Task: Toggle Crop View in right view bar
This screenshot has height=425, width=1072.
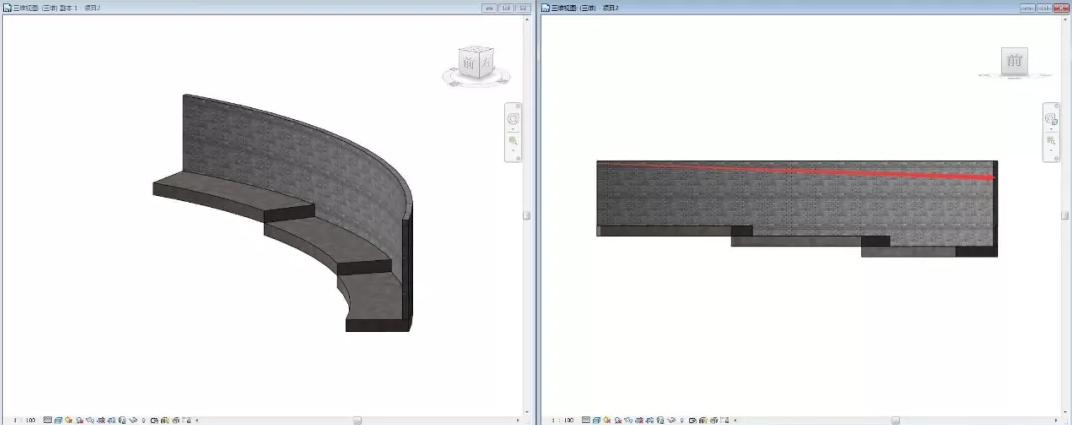Action: coord(639,420)
